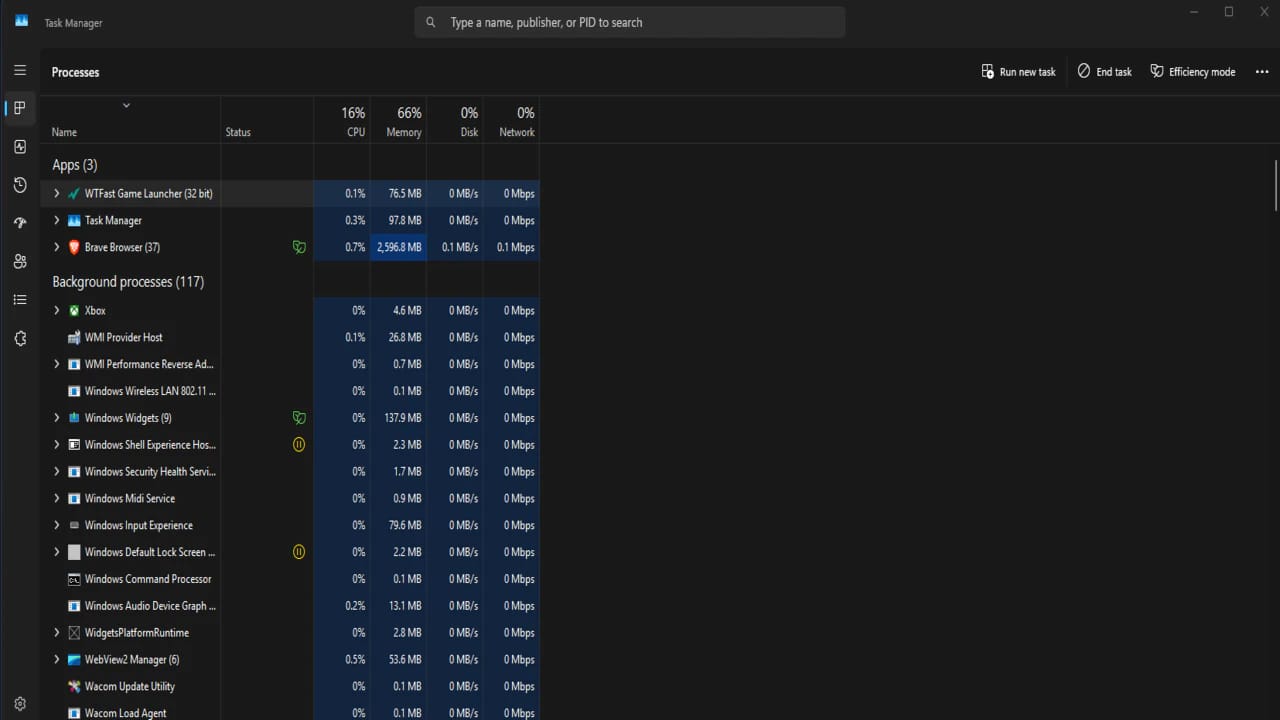The height and width of the screenshot is (720, 1280).
Task: Open Task Manager settings gear
Action: (x=20, y=703)
